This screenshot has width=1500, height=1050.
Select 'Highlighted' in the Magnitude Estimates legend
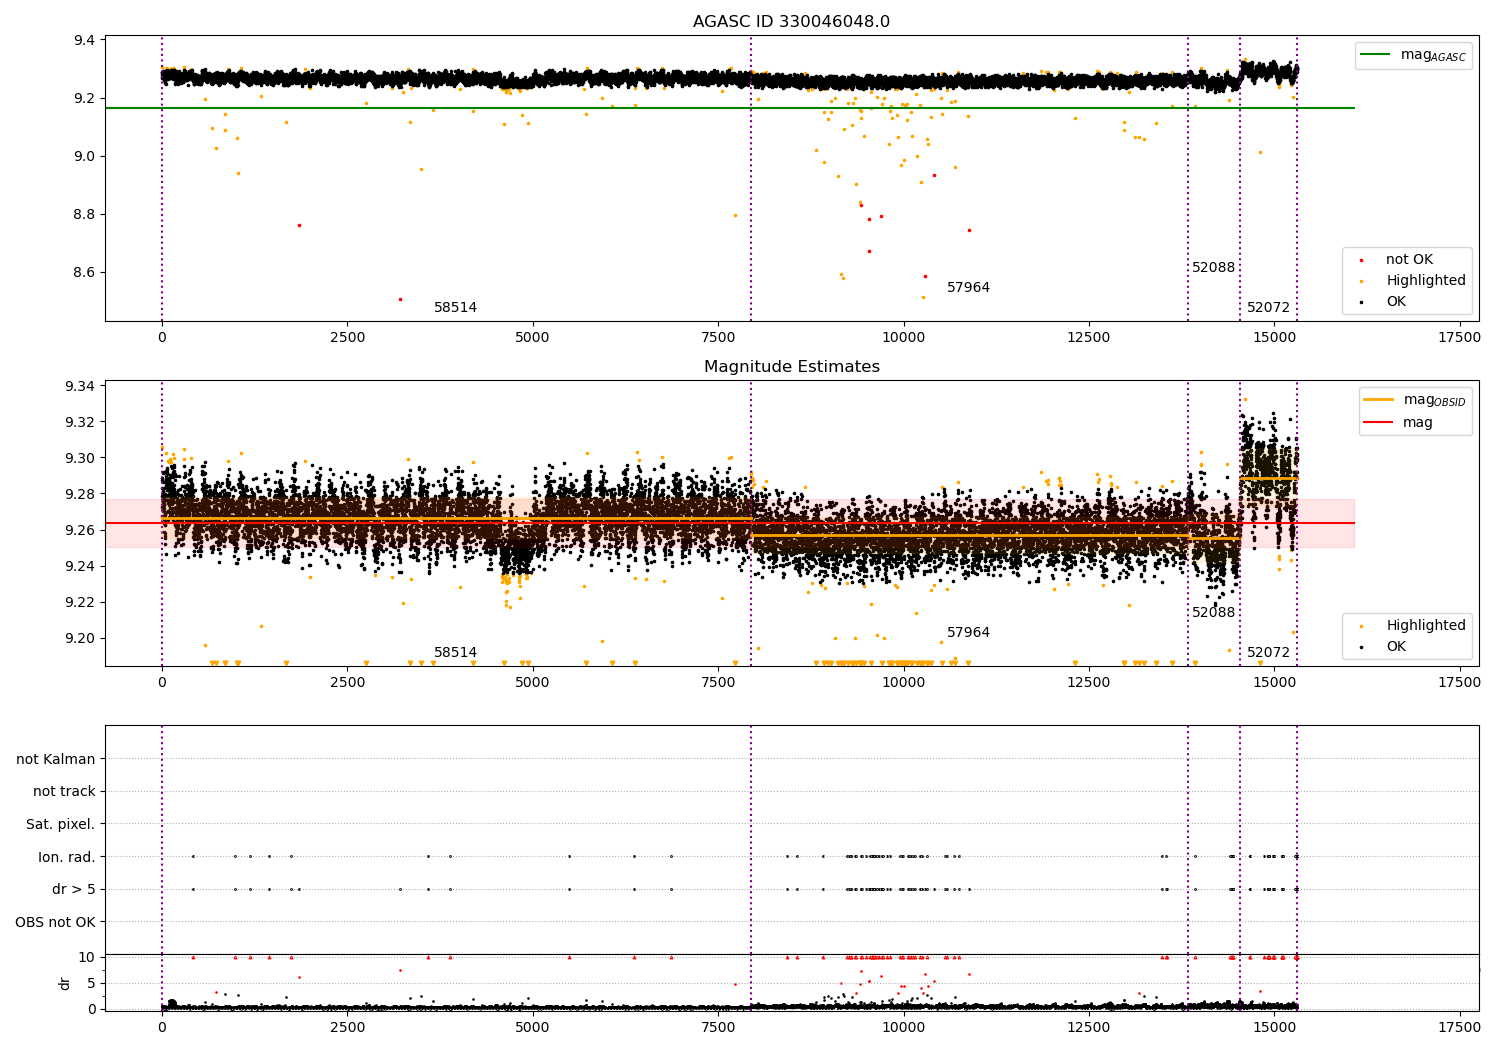1425,626
